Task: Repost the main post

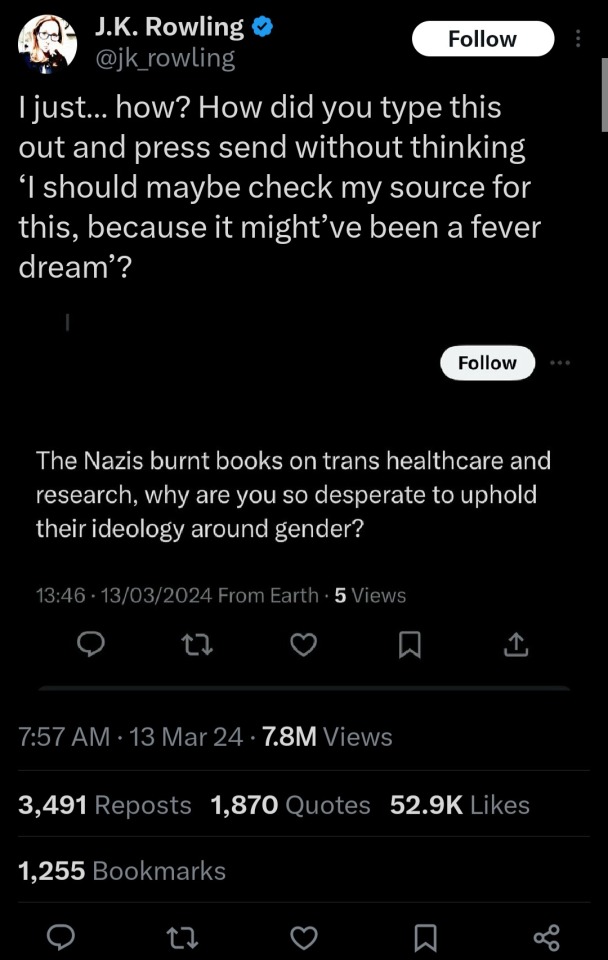Action: 183,937
